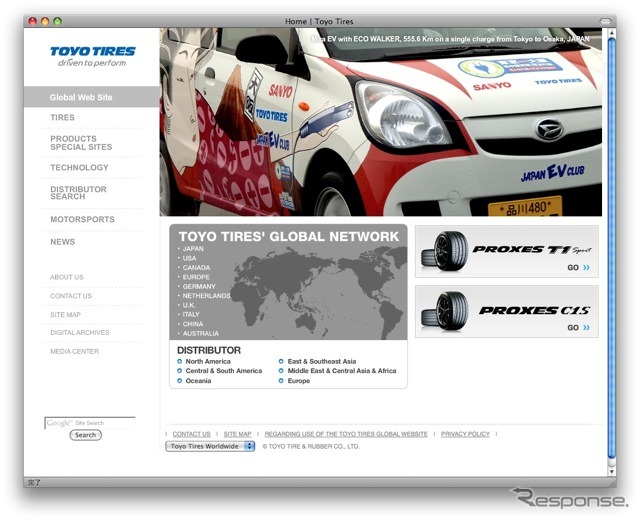
Task: Select EUROPE in Global Network list
Action: pyautogui.click(x=196, y=277)
